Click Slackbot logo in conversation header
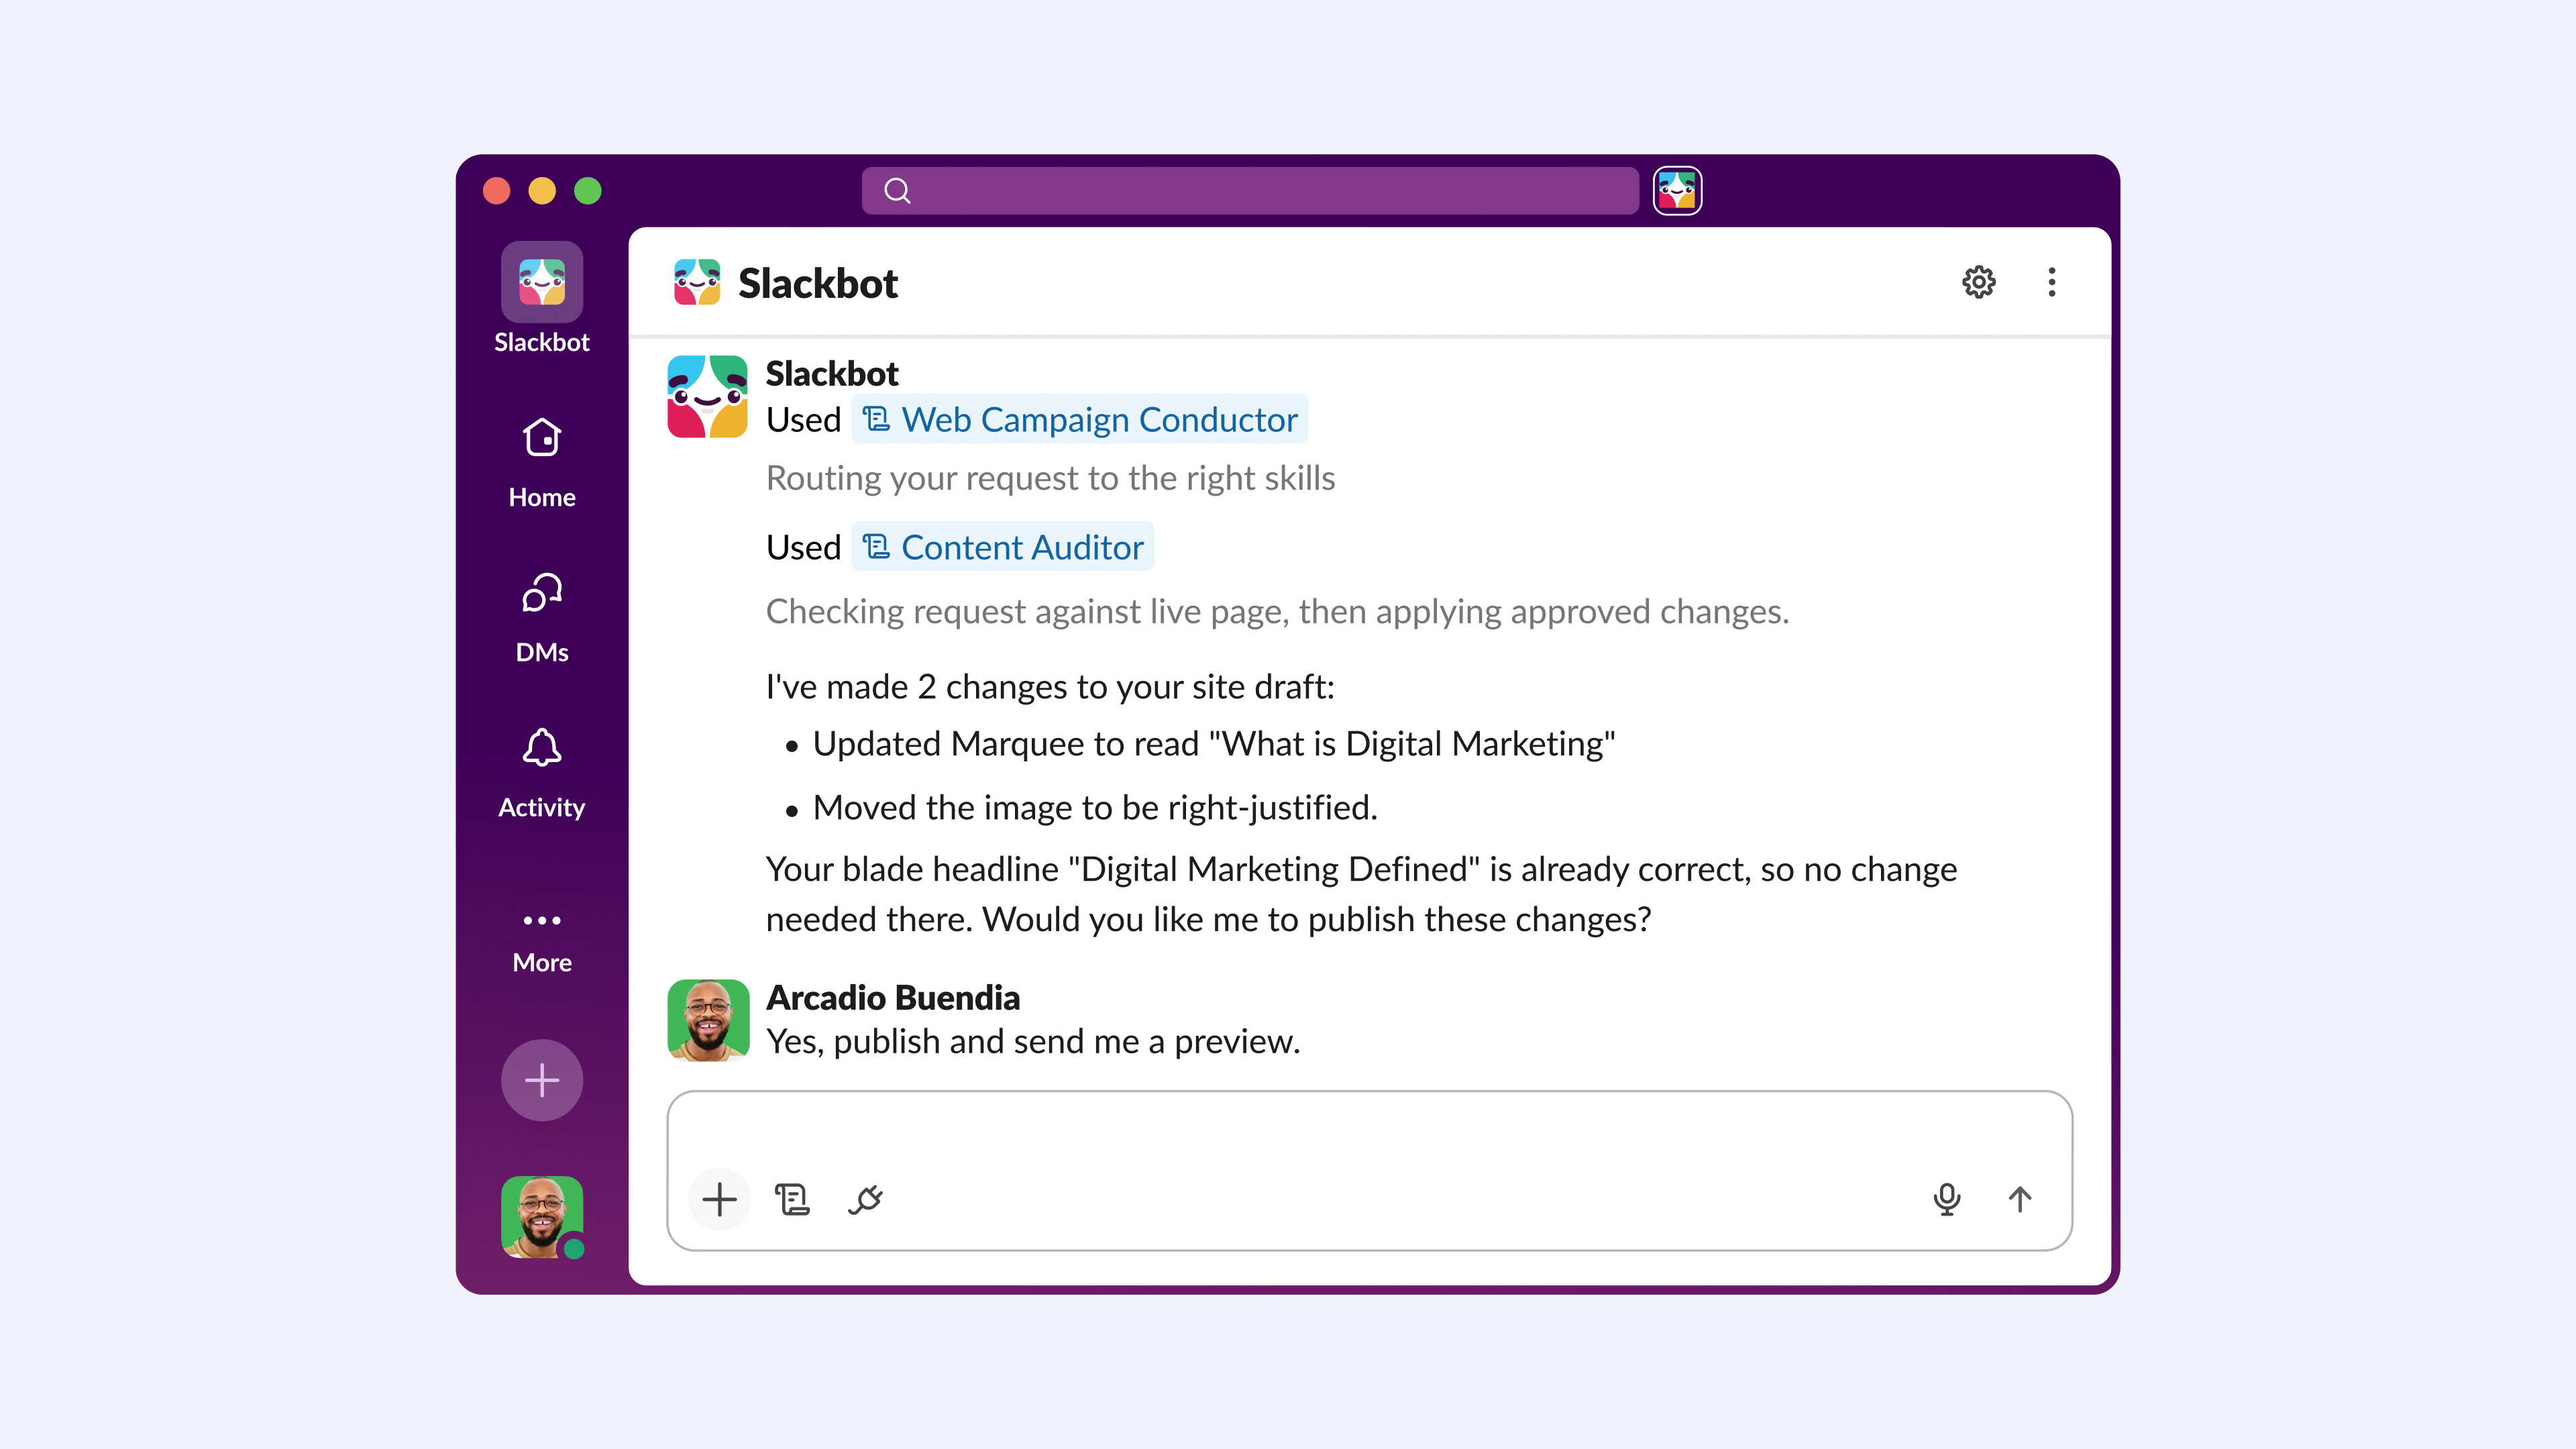The width and height of the screenshot is (2576, 1449). [697, 282]
